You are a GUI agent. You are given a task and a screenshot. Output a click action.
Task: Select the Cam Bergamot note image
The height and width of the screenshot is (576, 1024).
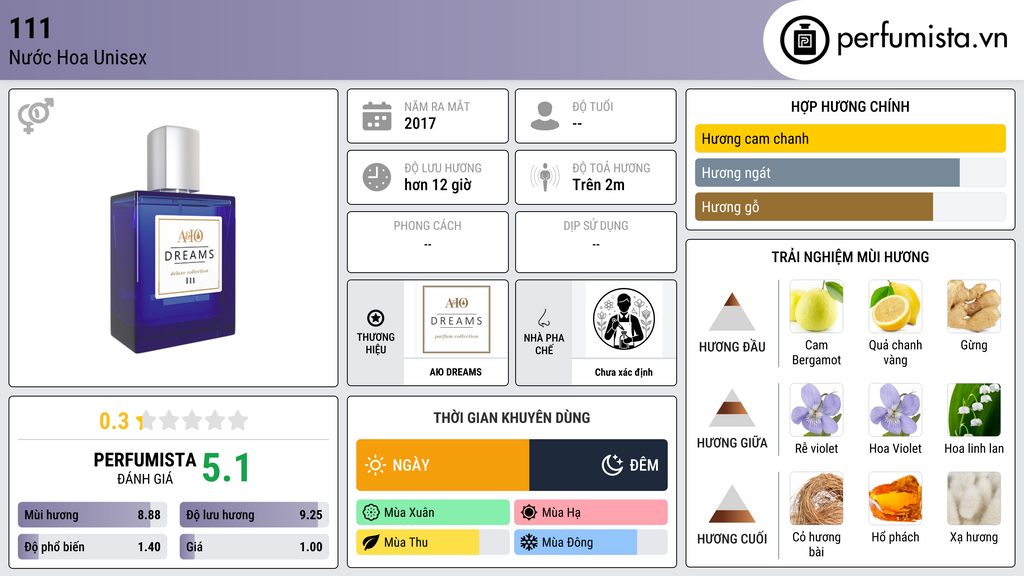pos(816,306)
